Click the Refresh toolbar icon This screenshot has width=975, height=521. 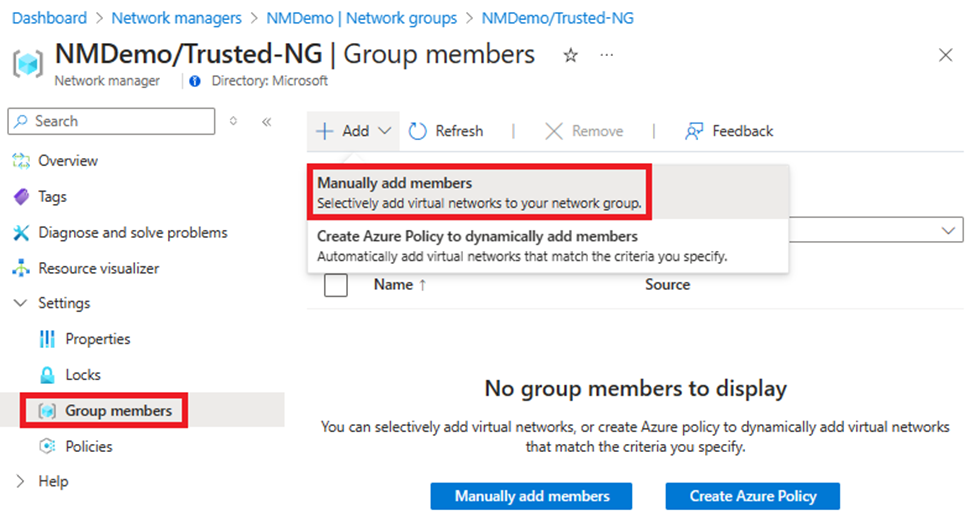pyautogui.click(x=418, y=131)
